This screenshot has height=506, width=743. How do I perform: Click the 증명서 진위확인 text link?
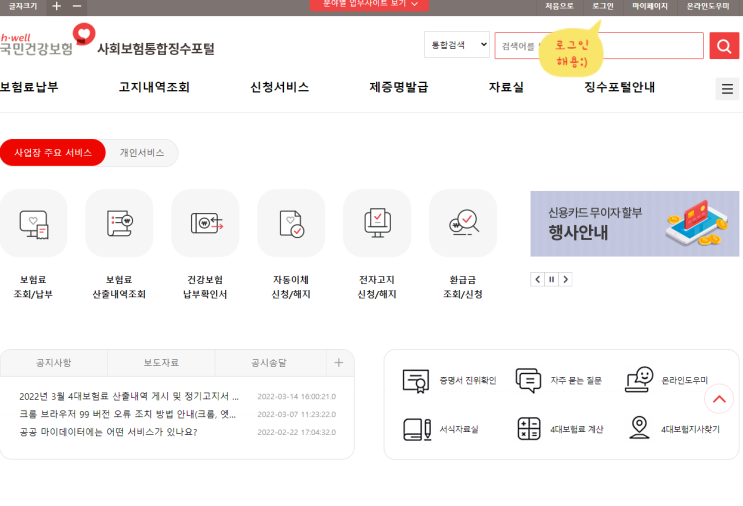pos(468,380)
